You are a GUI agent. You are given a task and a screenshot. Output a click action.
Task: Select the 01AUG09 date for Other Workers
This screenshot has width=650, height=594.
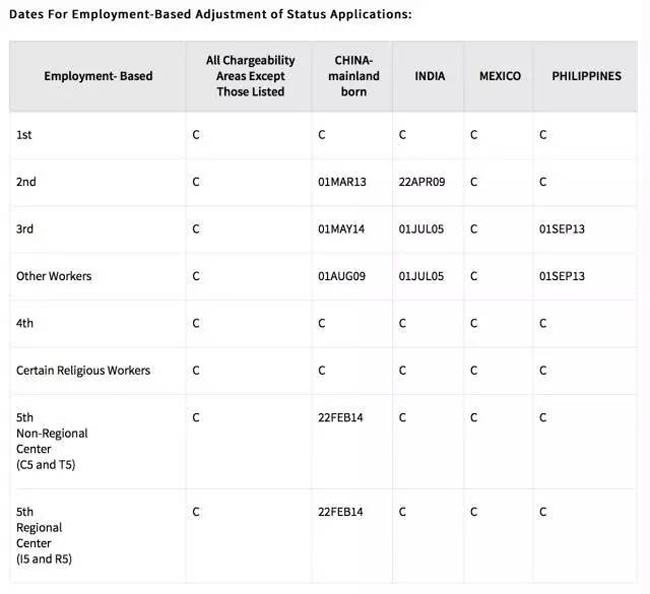pyautogui.click(x=342, y=276)
